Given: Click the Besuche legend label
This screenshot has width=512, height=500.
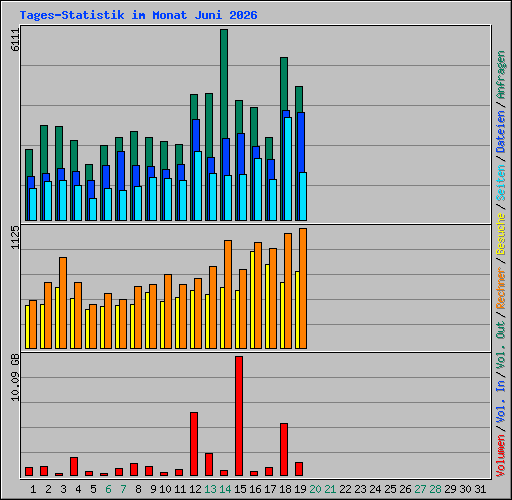Looking at the screenshot, I should pos(501,234).
